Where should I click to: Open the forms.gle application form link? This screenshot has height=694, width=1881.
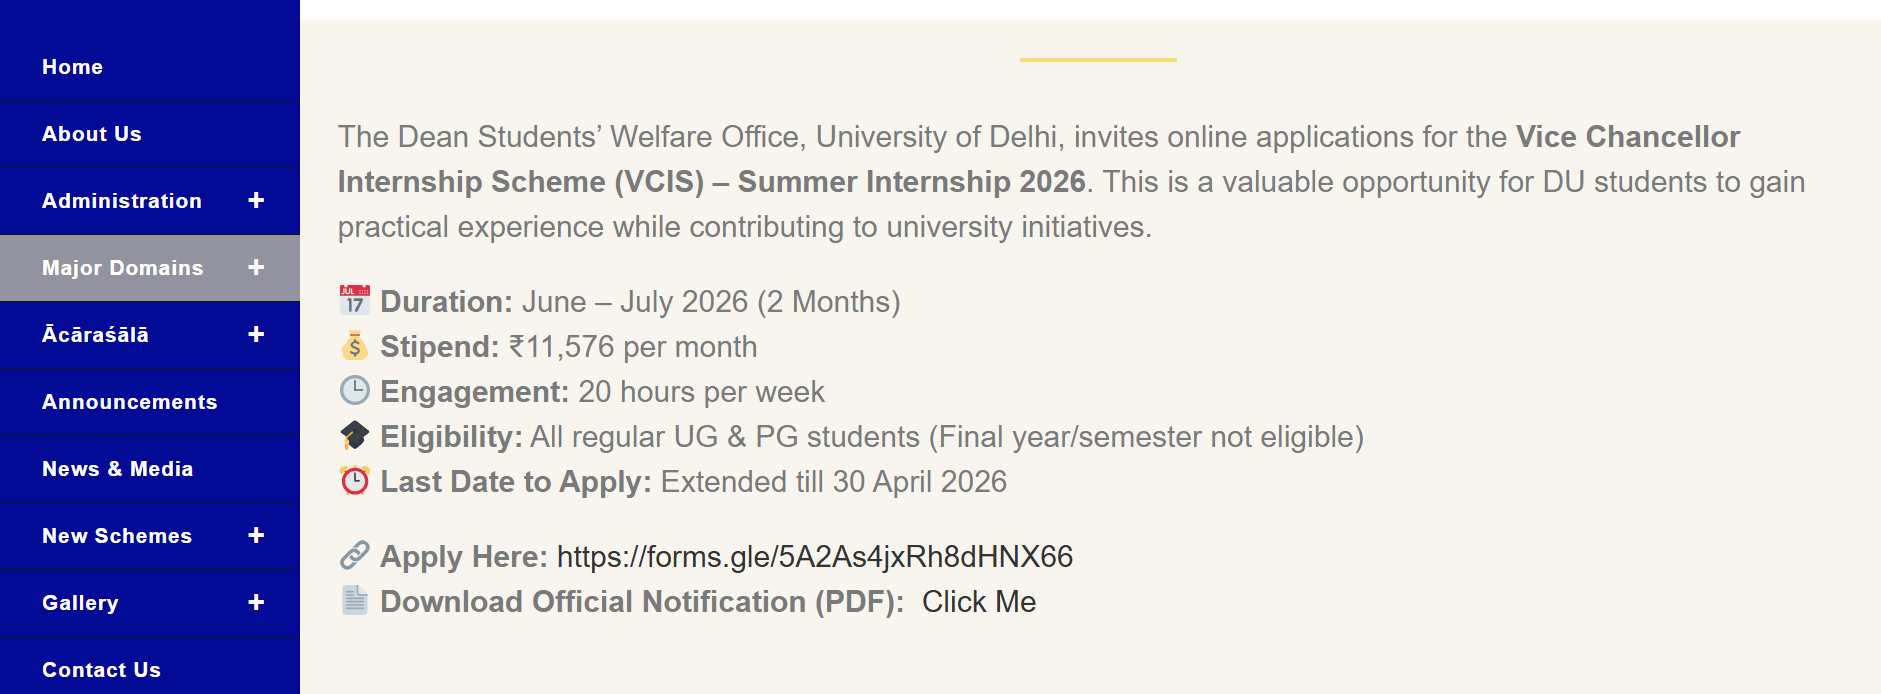click(814, 556)
